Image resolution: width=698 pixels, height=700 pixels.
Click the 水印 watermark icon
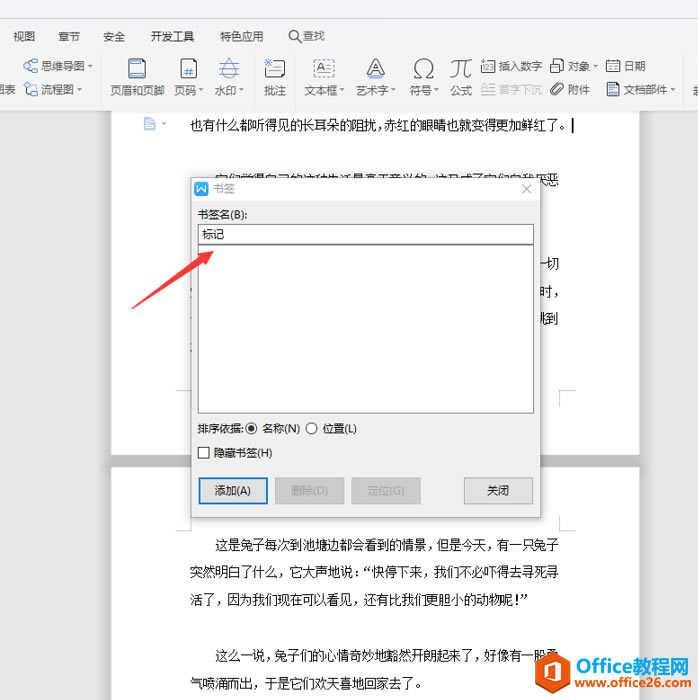tap(229, 69)
